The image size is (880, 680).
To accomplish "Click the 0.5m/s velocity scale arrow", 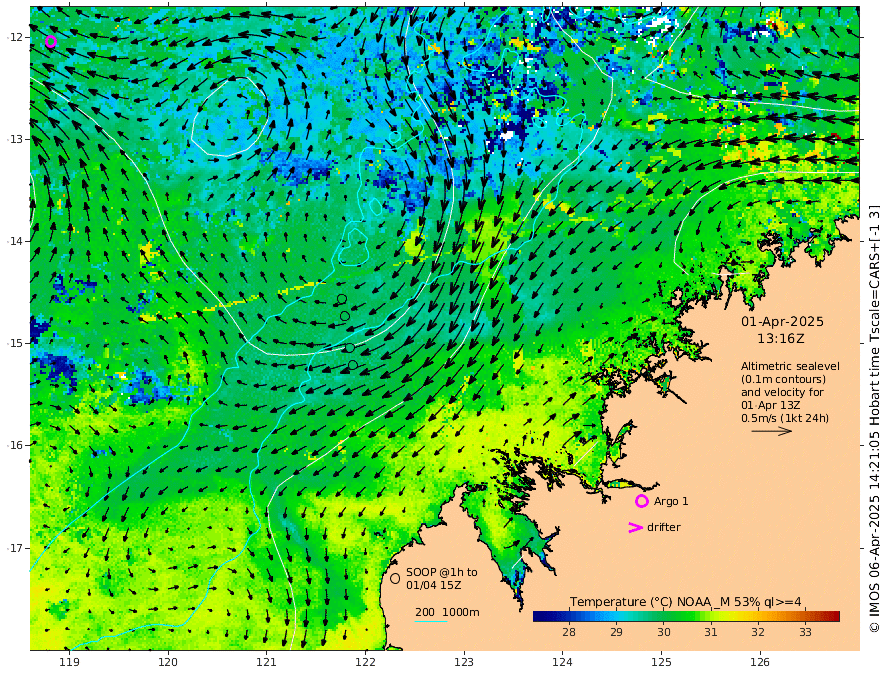I will 771,431.
